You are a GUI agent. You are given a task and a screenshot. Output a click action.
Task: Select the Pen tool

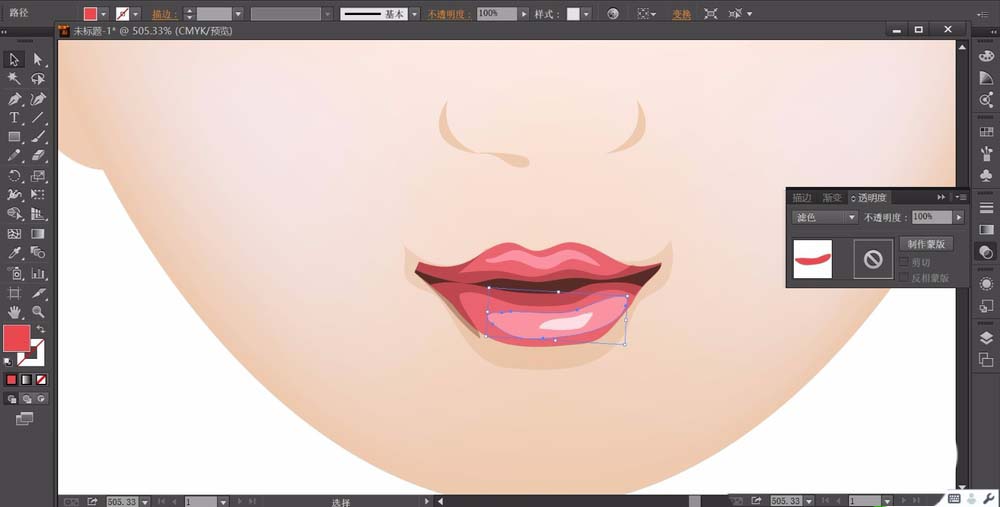click(14, 98)
